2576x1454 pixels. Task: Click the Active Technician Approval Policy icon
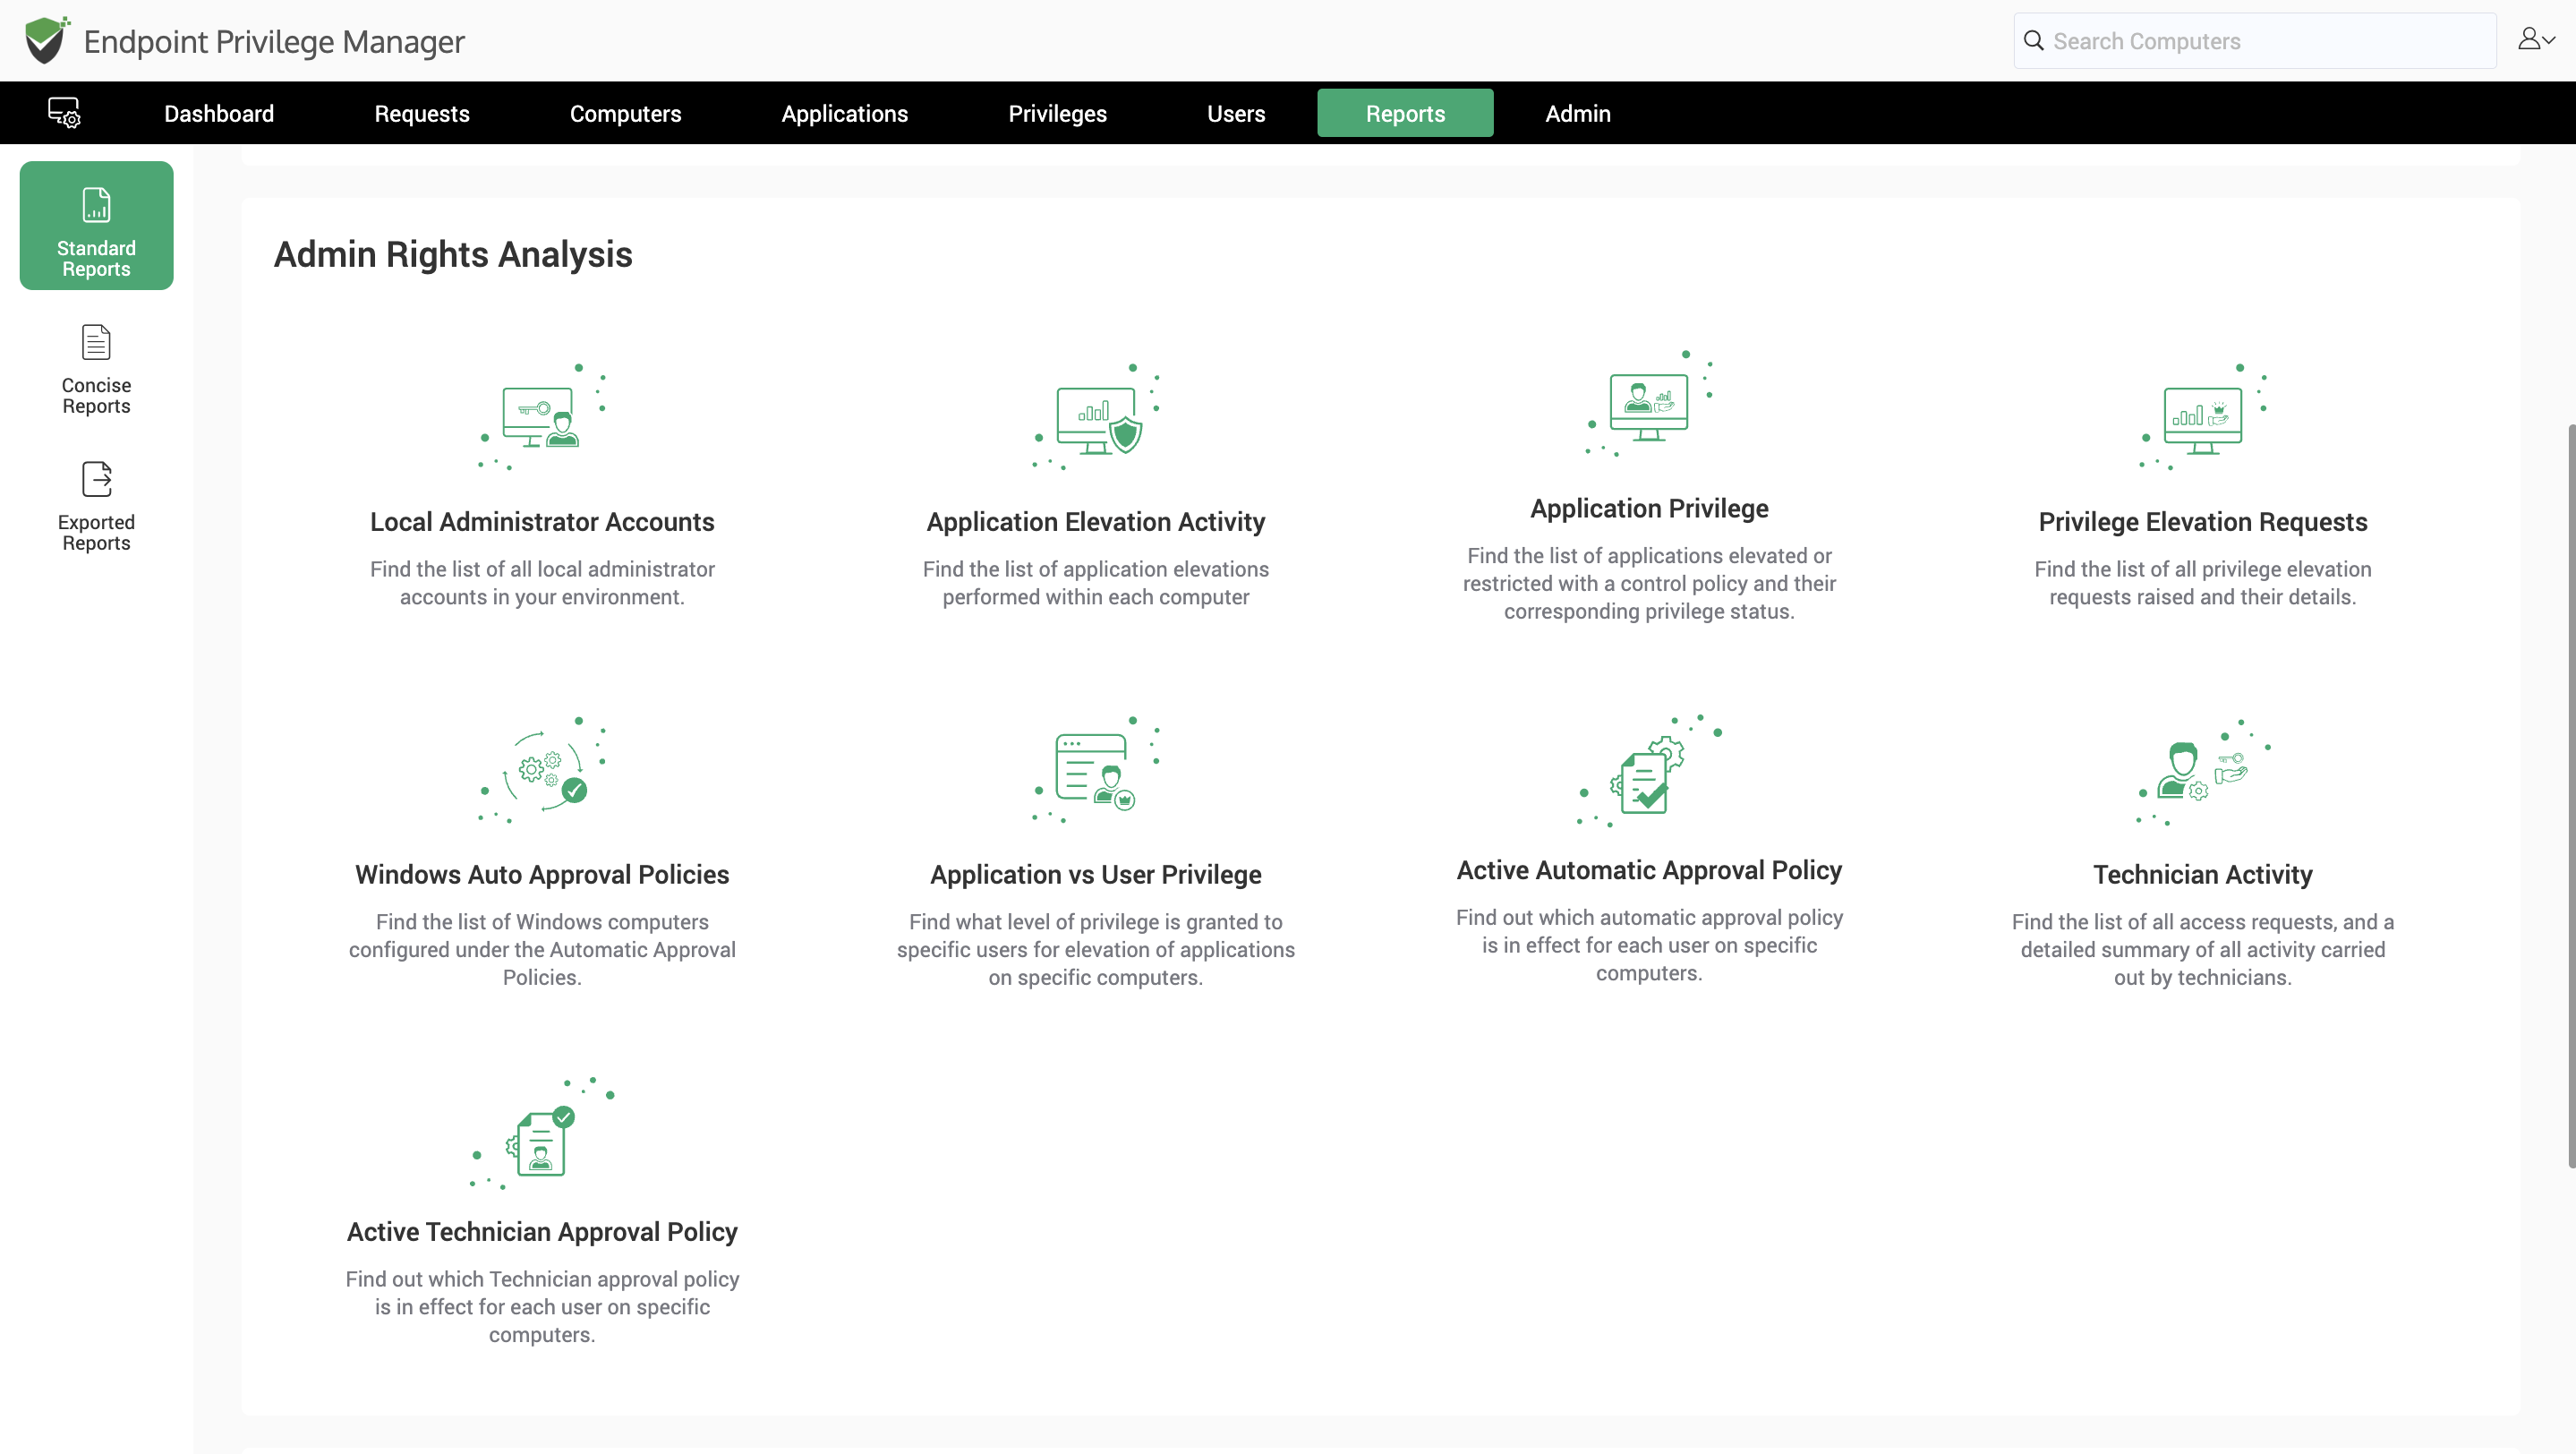[542, 1132]
